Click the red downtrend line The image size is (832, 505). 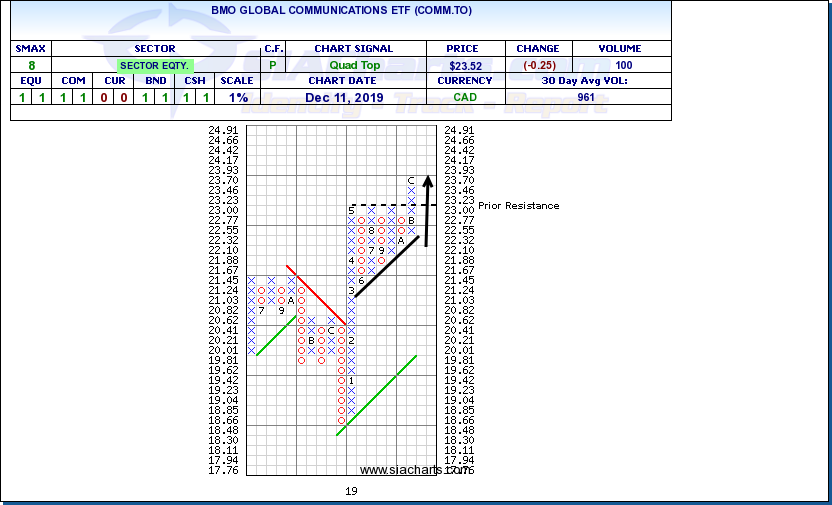[315, 294]
